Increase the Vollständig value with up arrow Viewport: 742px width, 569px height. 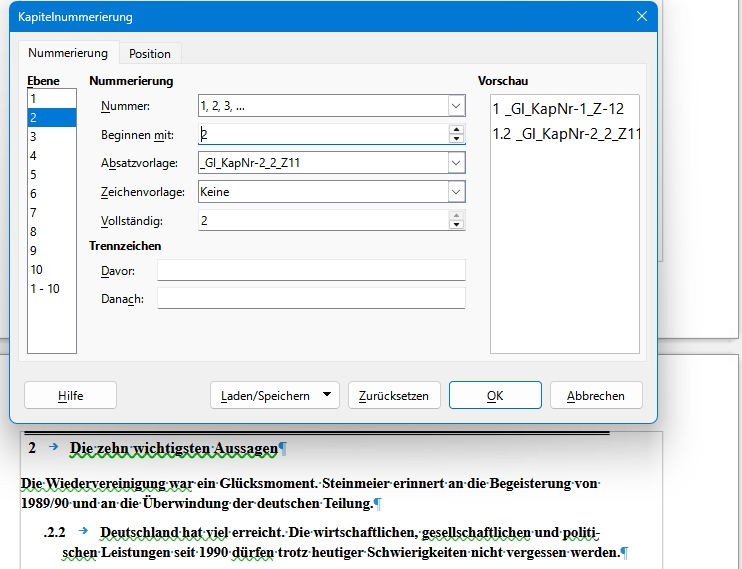456,216
